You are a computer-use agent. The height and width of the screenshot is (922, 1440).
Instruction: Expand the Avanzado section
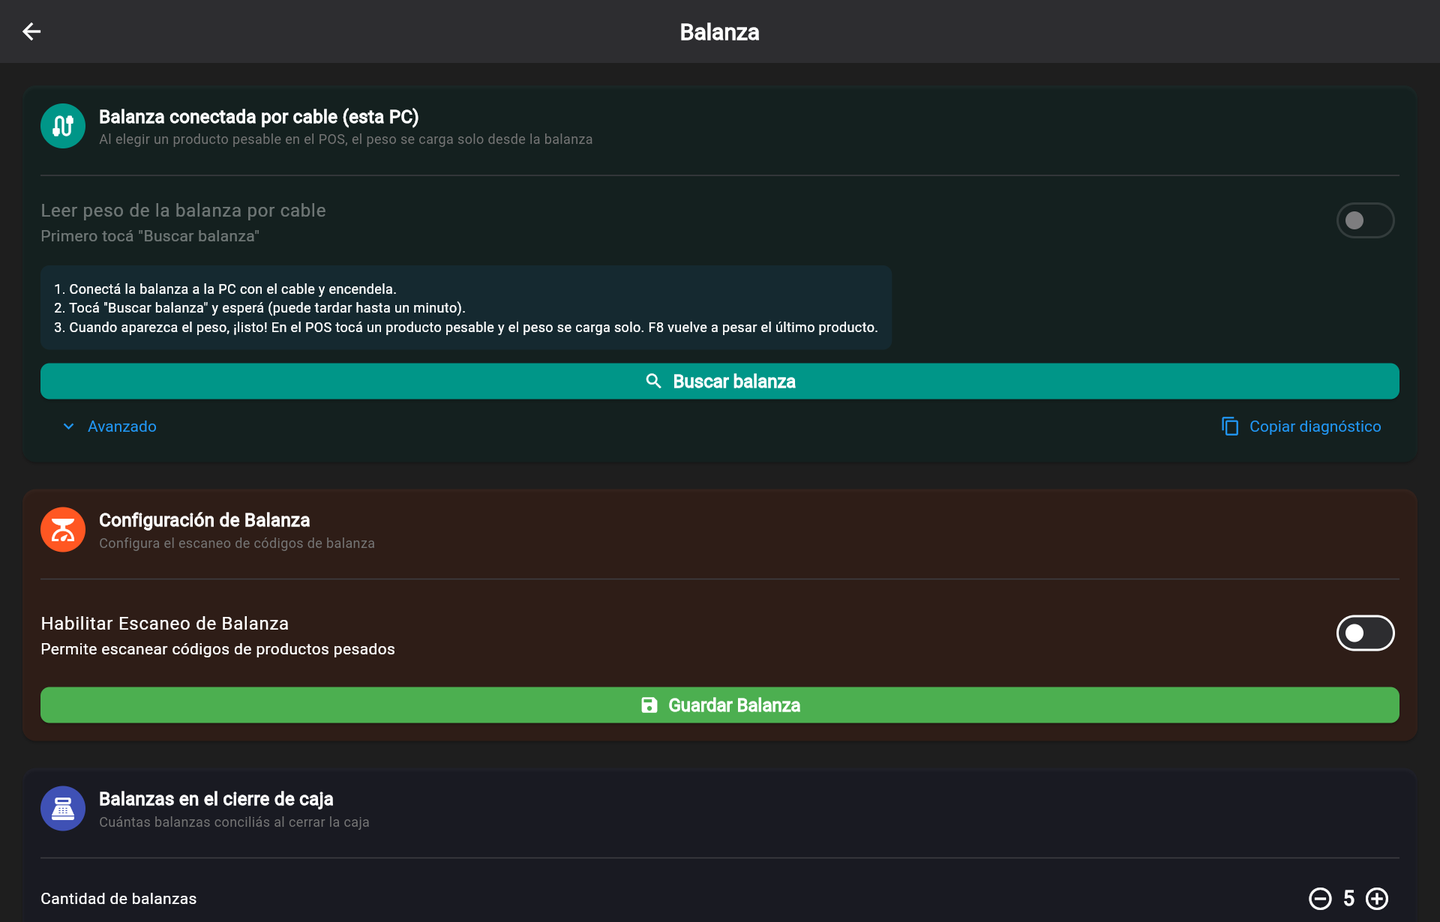pos(109,426)
